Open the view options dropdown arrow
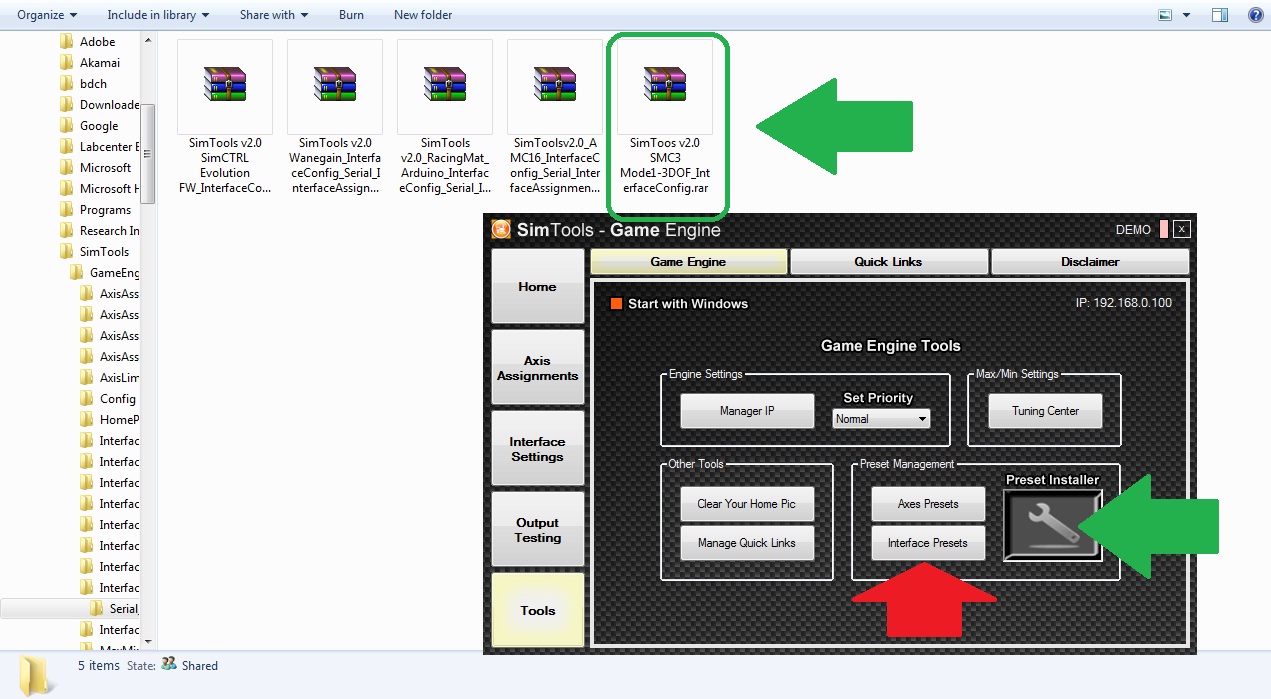The width and height of the screenshot is (1271, 699). click(x=1187, y=15)
